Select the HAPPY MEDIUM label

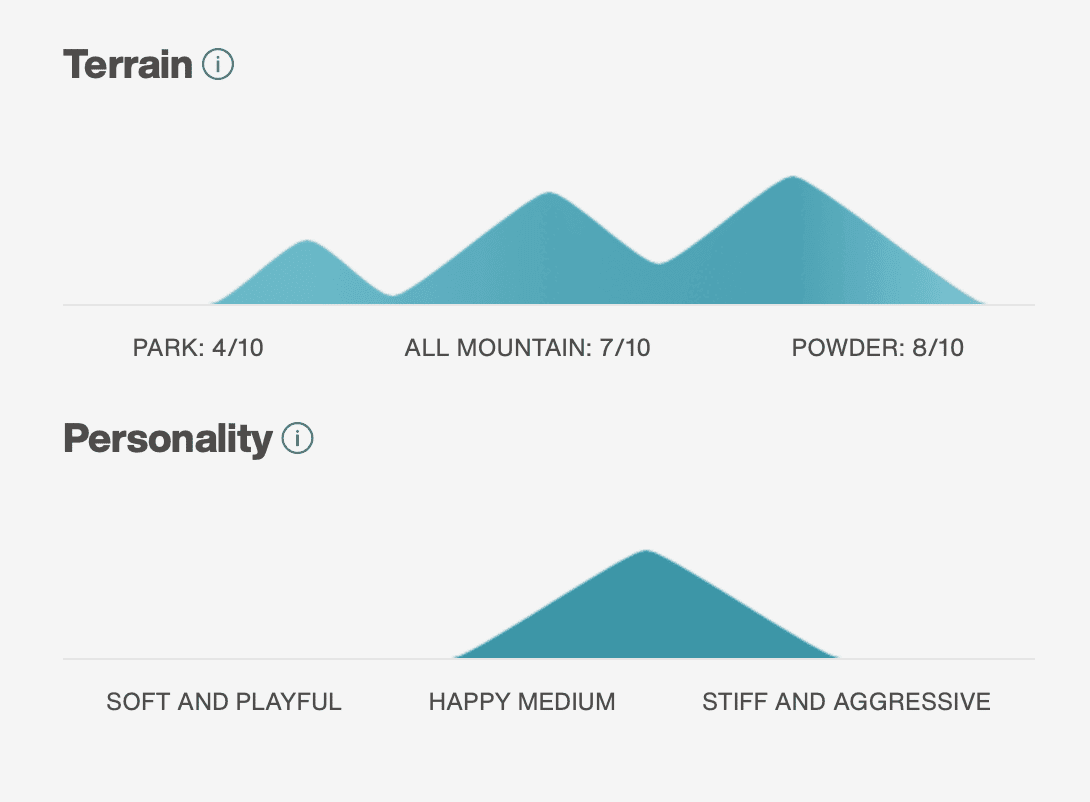522,702
